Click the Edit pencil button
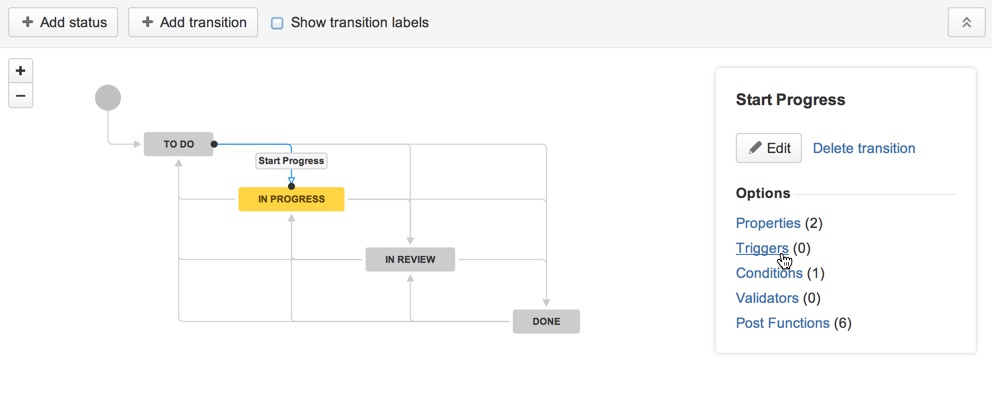992x399 pixels. 769,148
